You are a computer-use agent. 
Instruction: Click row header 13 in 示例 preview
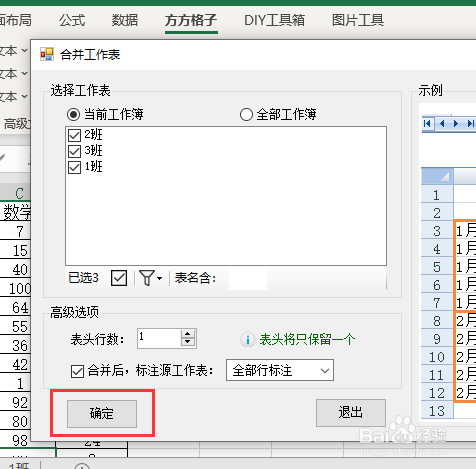pos(437,411)
